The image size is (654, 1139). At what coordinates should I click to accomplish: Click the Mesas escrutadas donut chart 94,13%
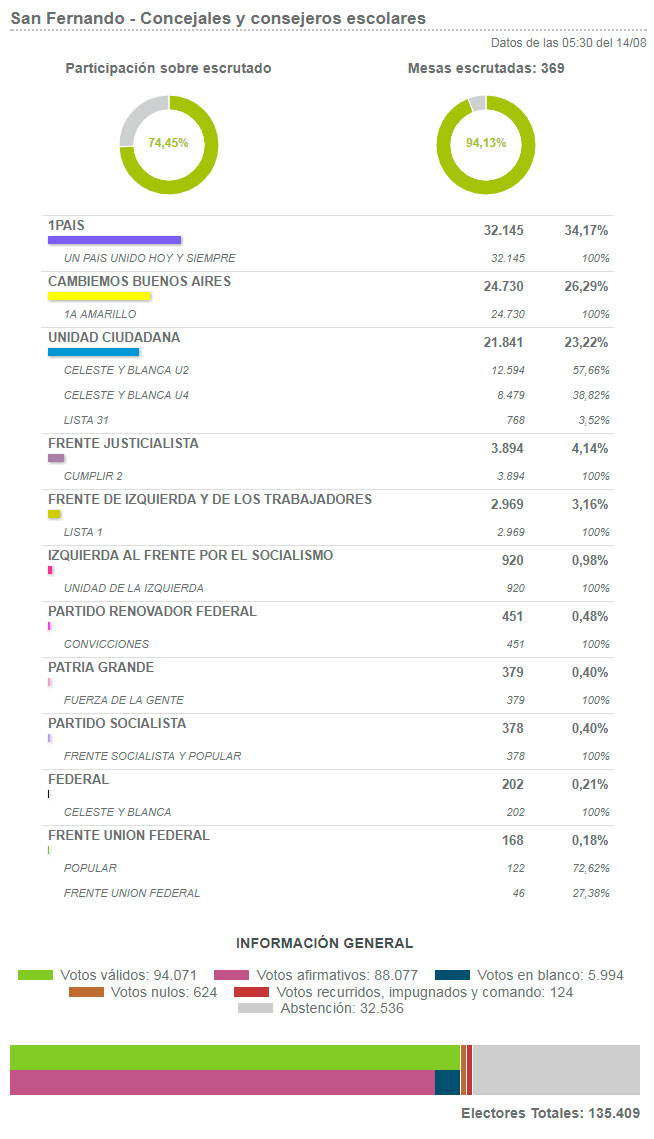point(486,143)
